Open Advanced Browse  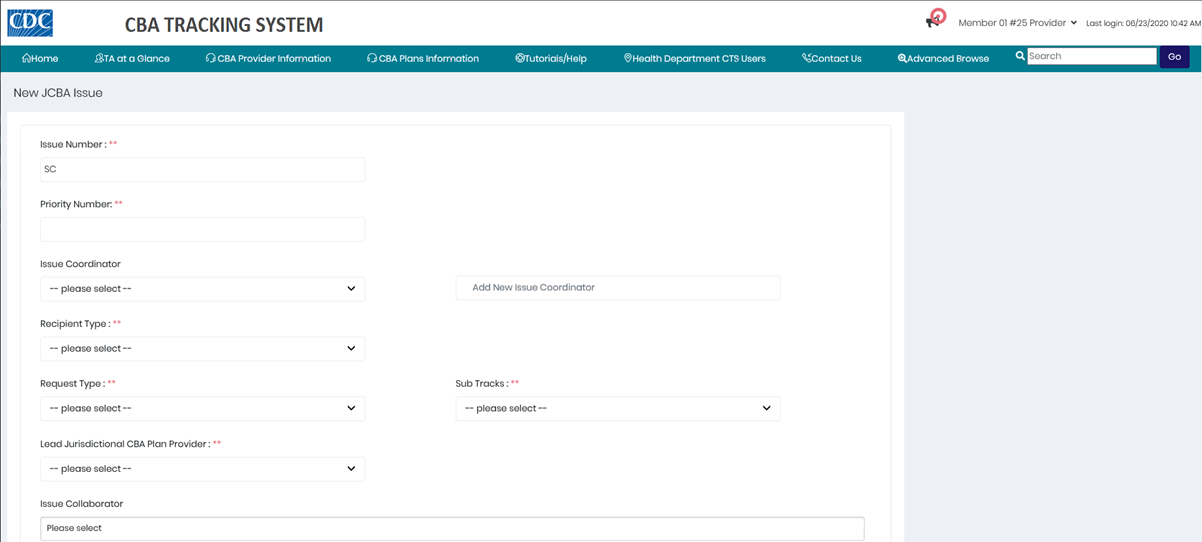[x=943, y=59]
